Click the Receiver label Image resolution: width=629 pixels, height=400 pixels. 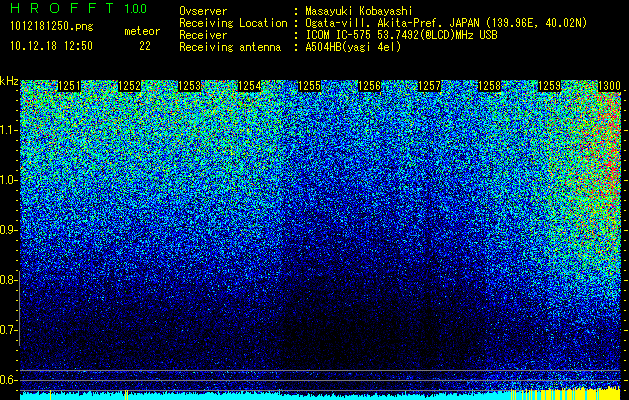(x=203, y=35)
